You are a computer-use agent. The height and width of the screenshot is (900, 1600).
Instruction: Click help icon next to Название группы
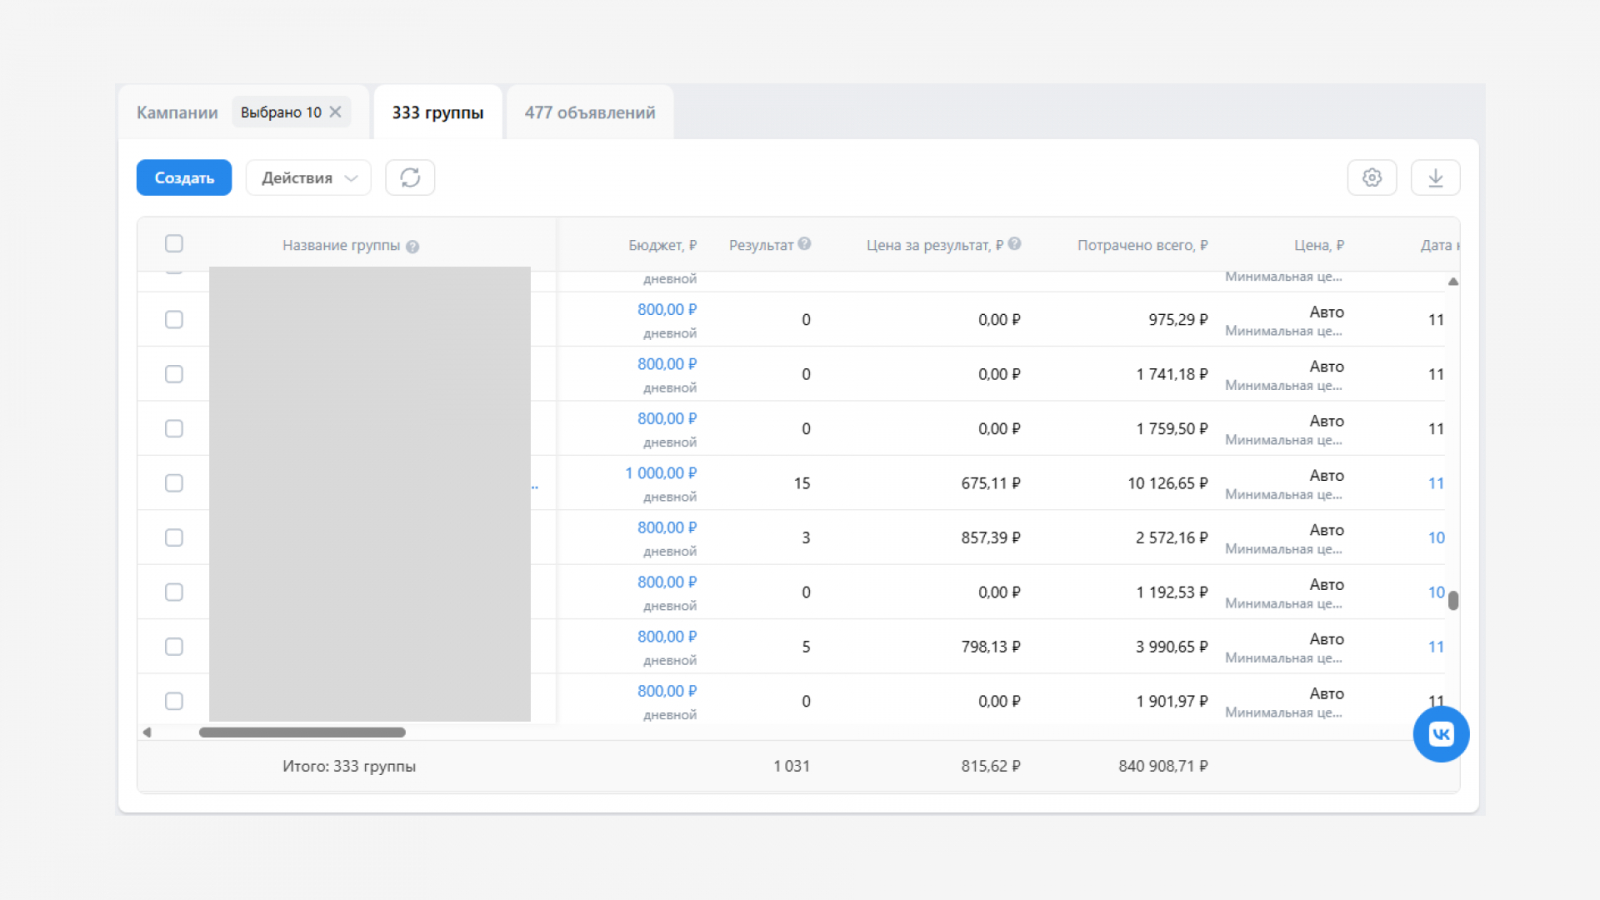(x=413, y=247)
